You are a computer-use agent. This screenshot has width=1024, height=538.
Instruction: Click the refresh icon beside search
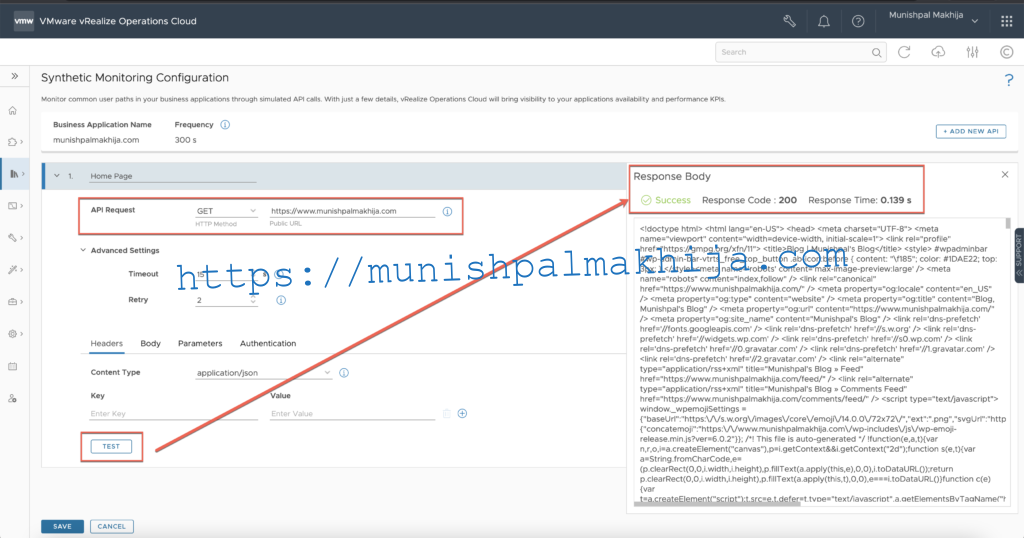coord(904,52)
